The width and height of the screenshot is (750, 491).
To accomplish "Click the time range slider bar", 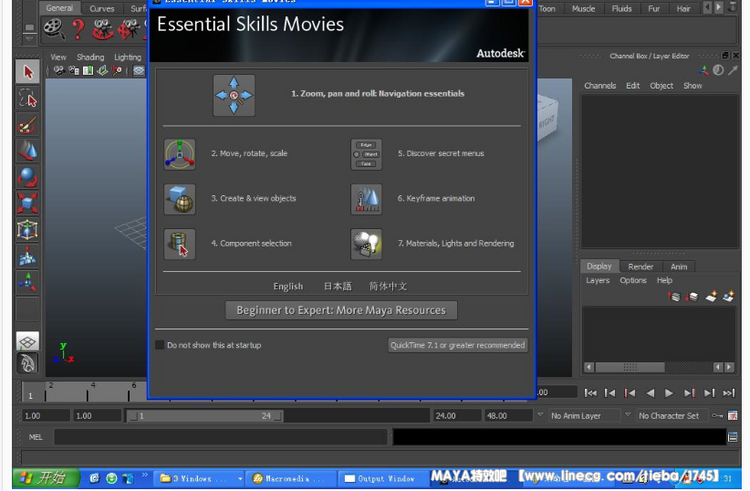I will [x=206, y=416].
